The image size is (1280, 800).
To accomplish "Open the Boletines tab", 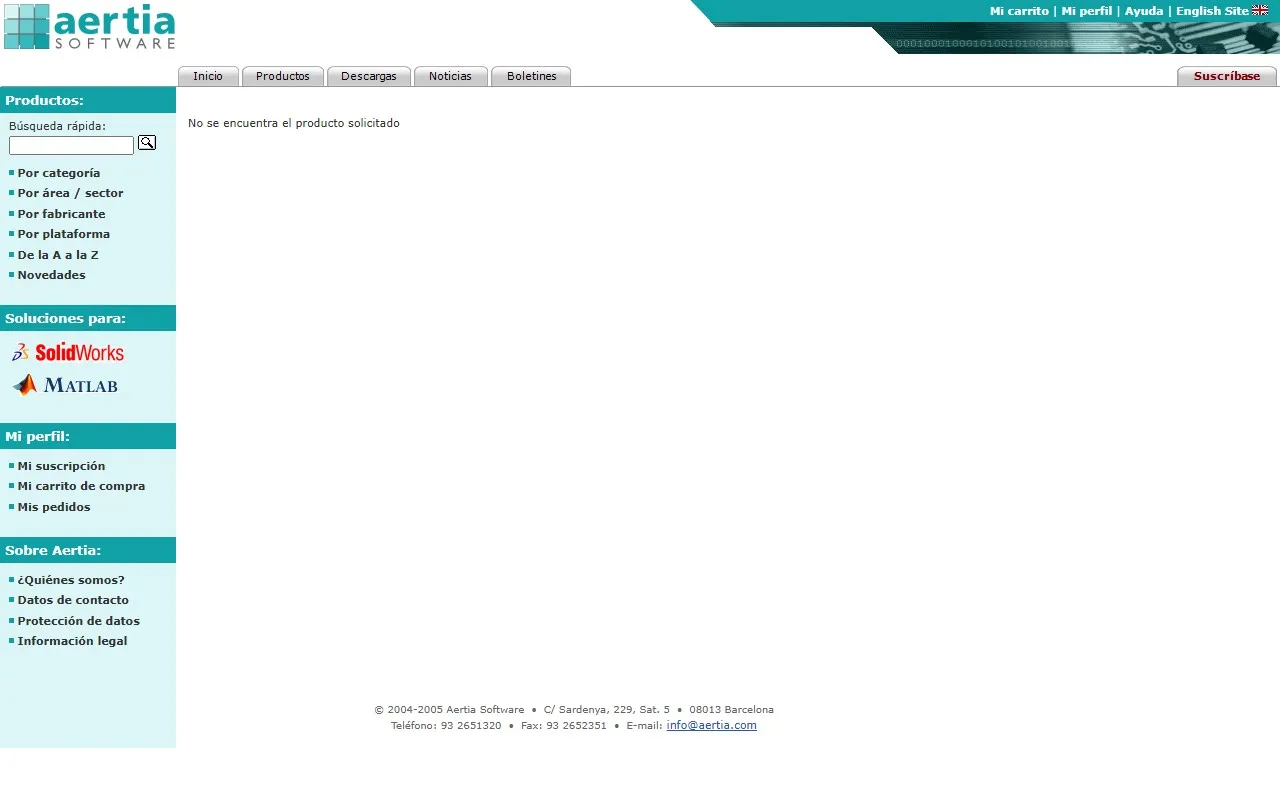I will pyautogui.click(x=531, y=76).
